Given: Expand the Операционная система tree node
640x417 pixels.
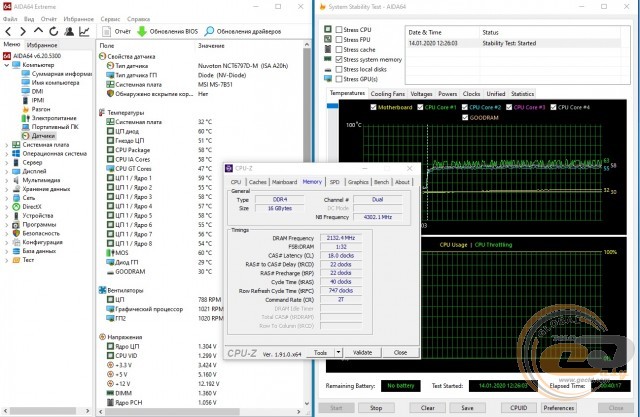Looking at the screenshot, I should coord(7,154).
